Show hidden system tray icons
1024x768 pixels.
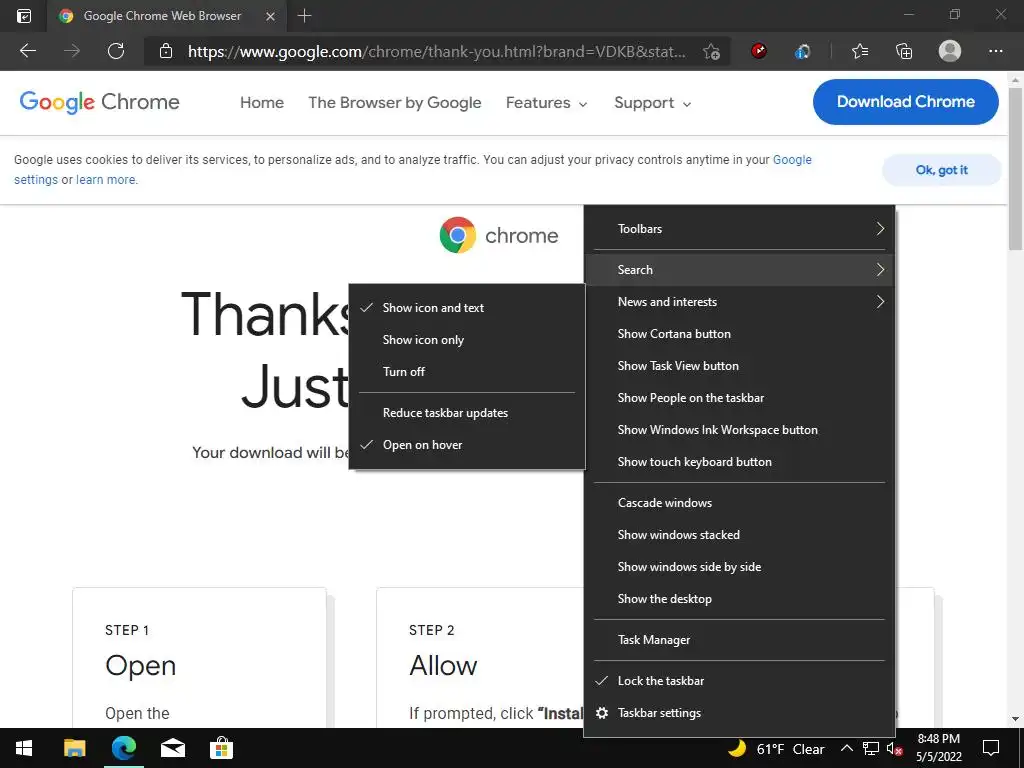coord(846,748)
